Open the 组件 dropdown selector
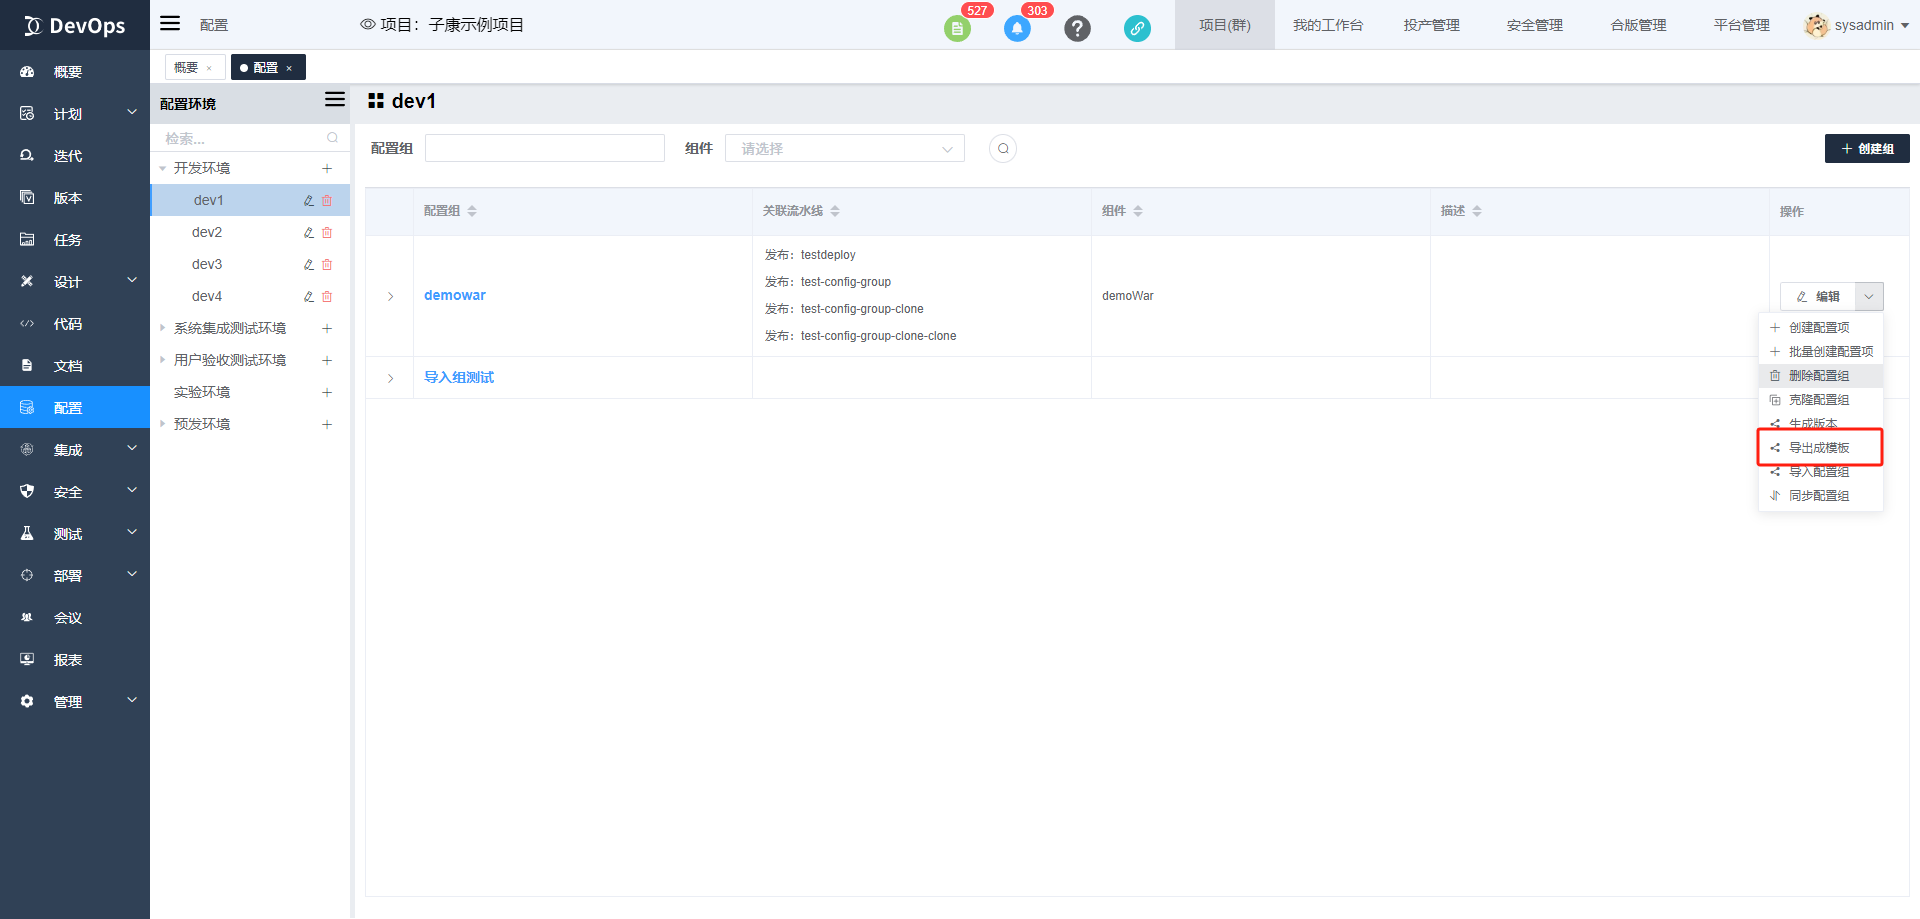 click(845, 149)
